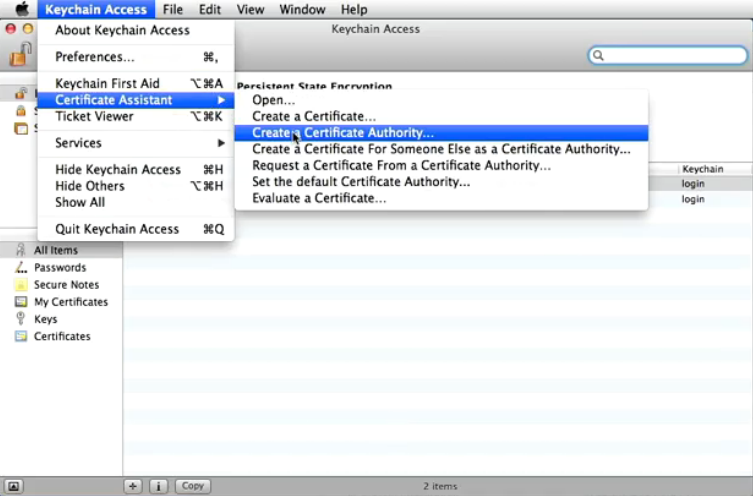Image resolution: width=753 pixels, height=496 pixels.
Task: Select Open... in Certificate Assistant submenu
Action: click(441, 100)
